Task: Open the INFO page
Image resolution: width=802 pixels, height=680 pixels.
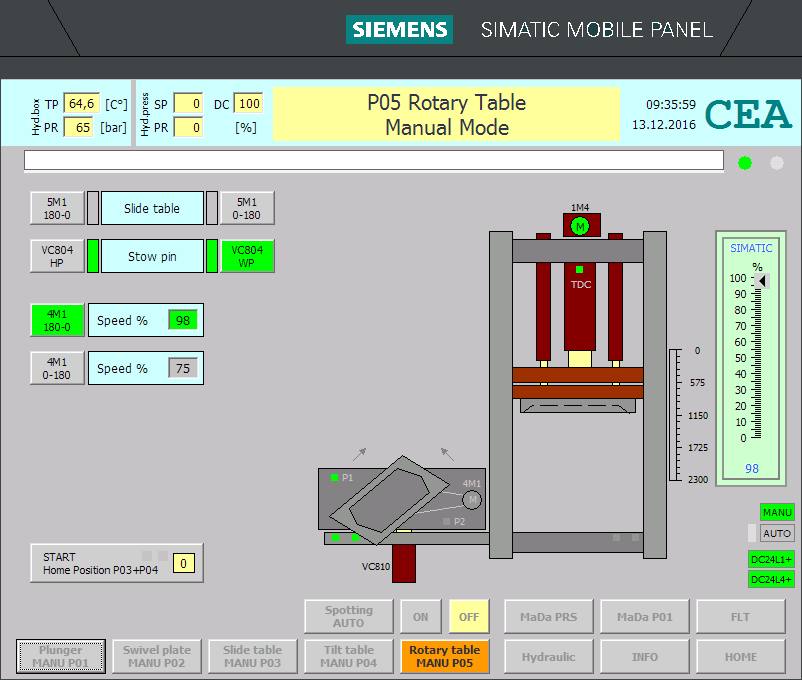Action: 645,656
